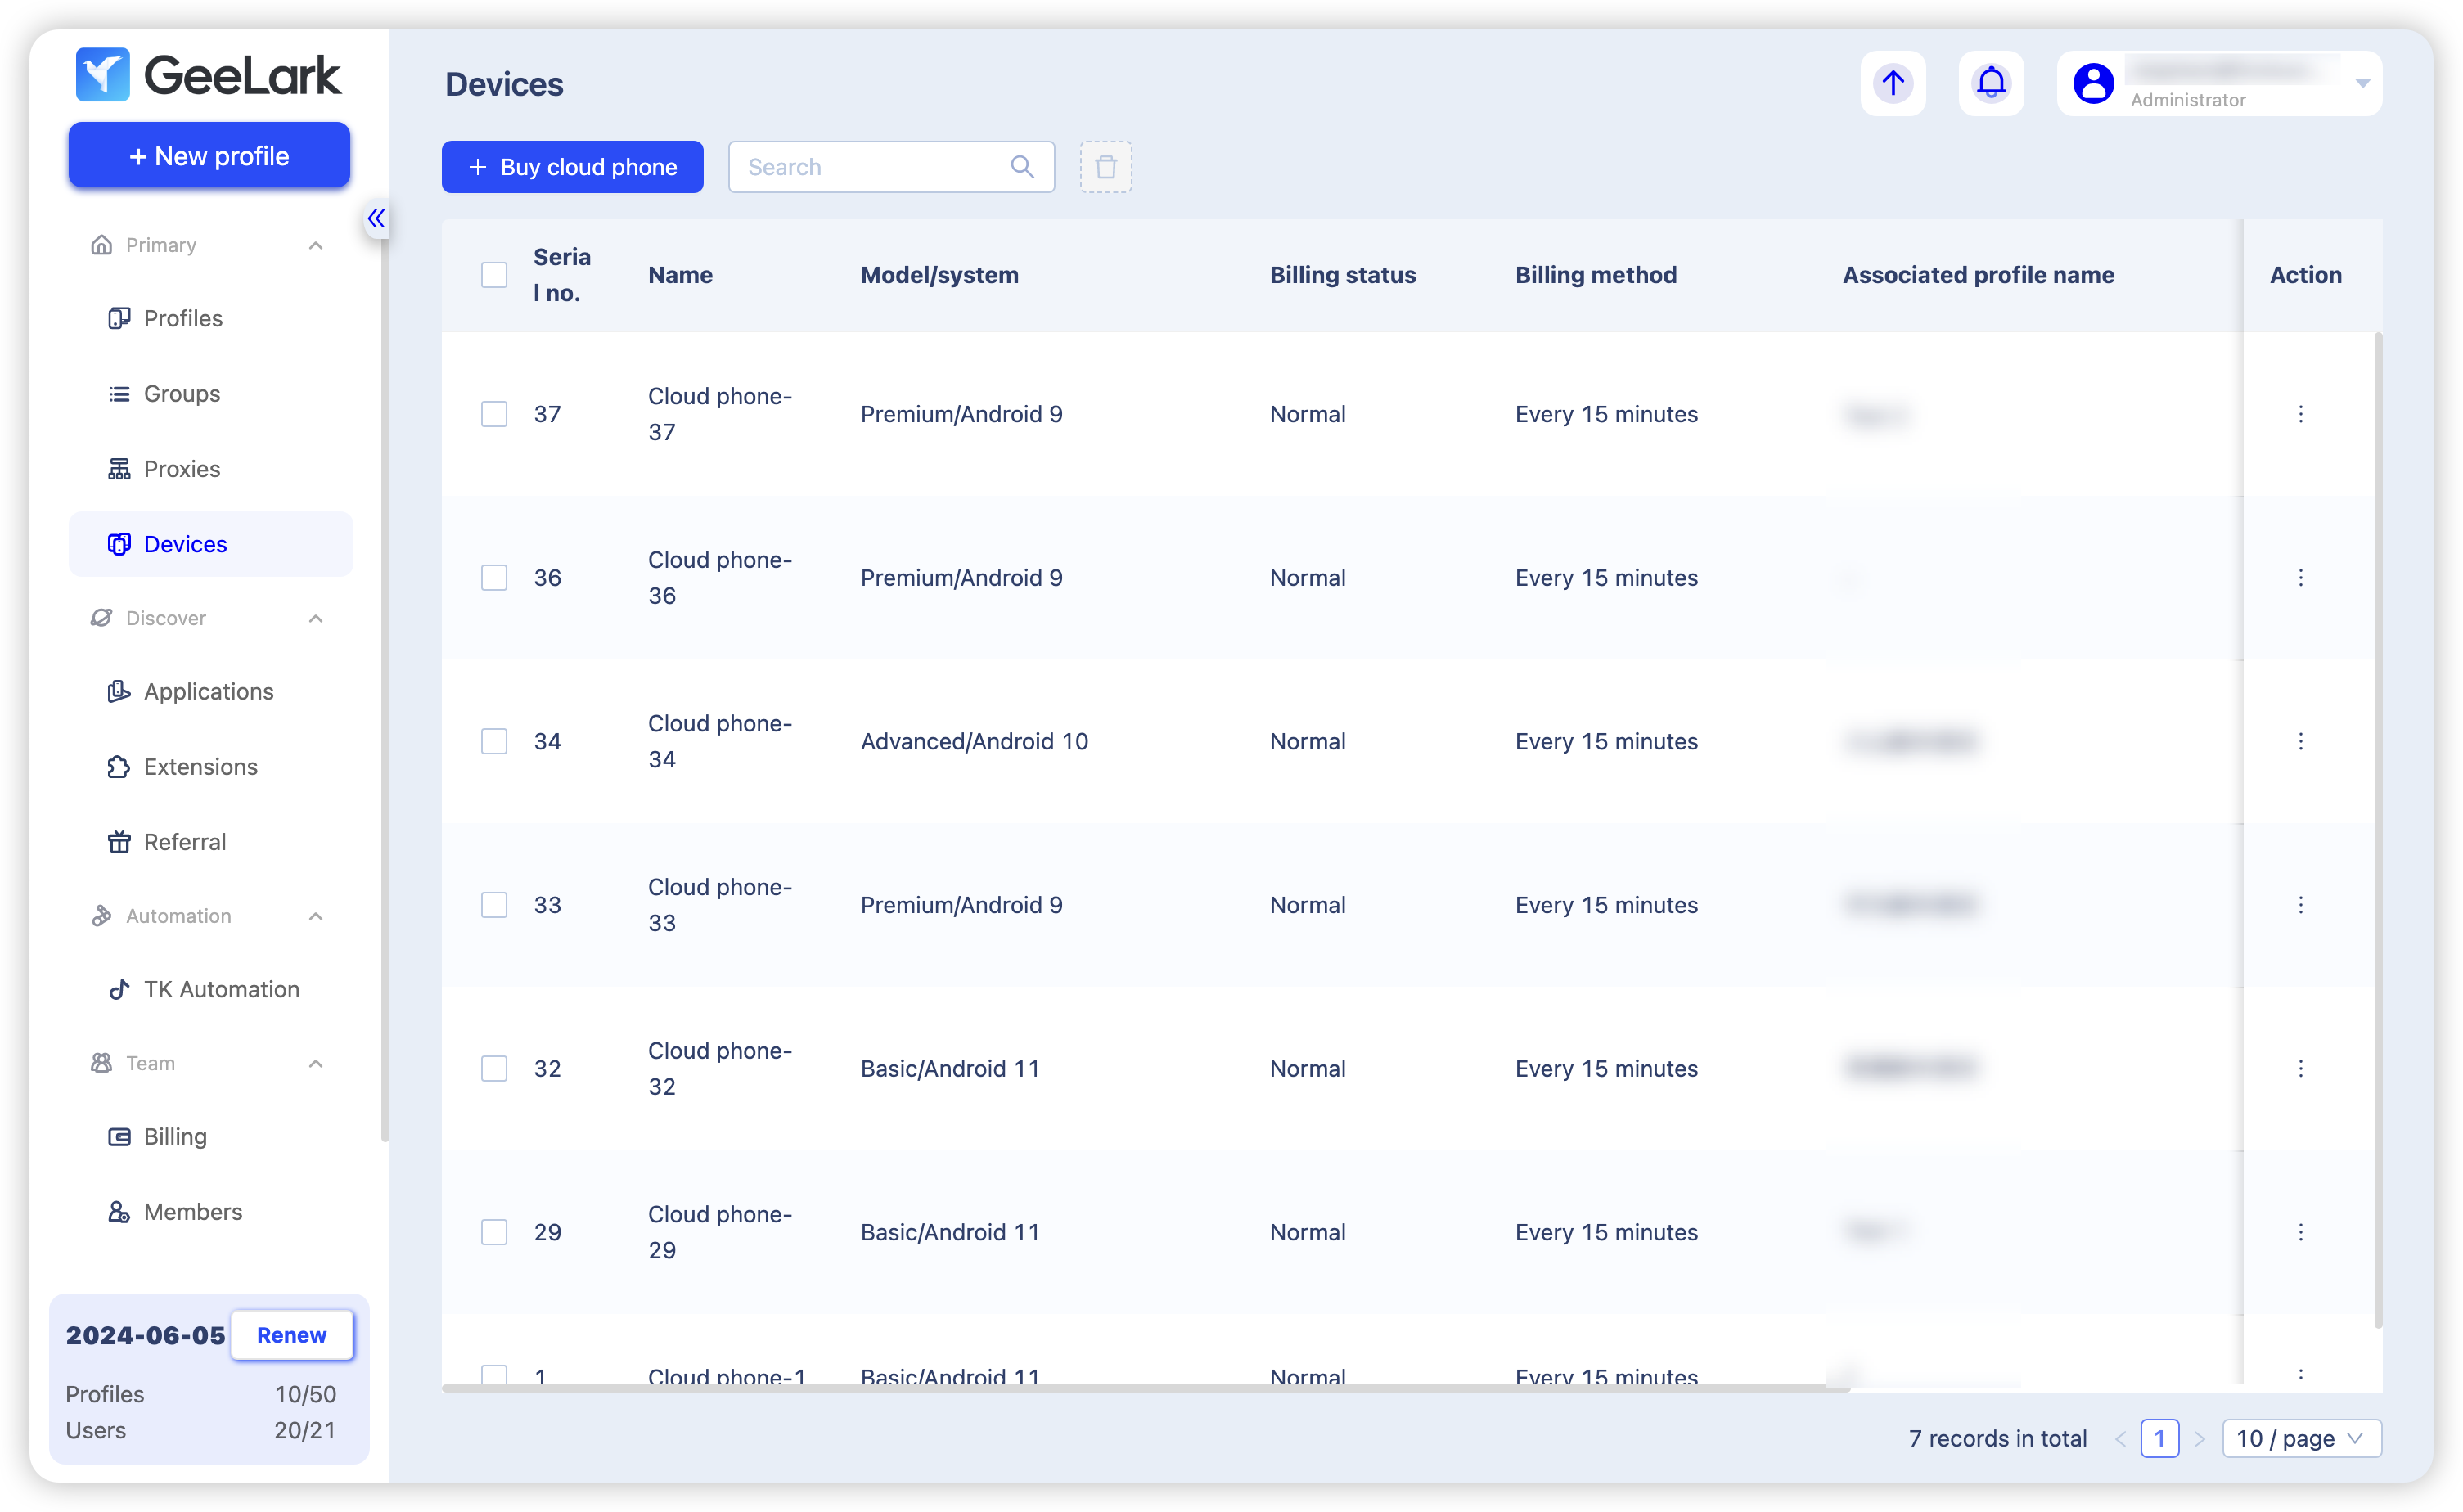2463x1512 pixels.
Task: Open action menu for Cloud phone-34
Action: [2299, 741]
